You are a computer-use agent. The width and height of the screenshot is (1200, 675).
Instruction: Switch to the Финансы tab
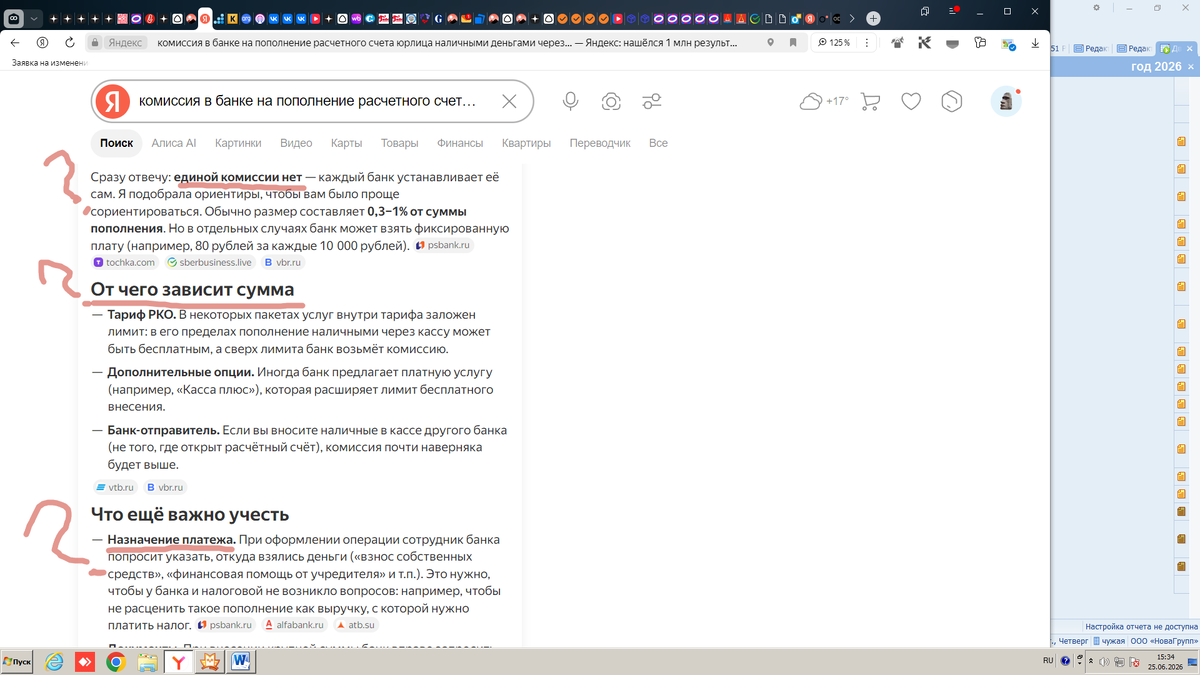pos(460,143)
